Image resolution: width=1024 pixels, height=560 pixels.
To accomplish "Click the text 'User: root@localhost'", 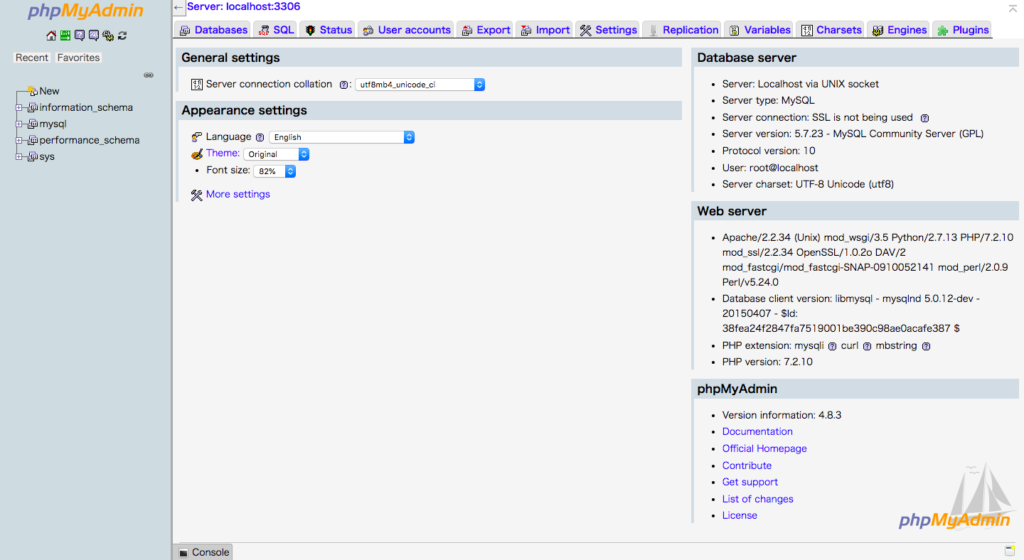I will pyautogui.click(x=770, y=168).
